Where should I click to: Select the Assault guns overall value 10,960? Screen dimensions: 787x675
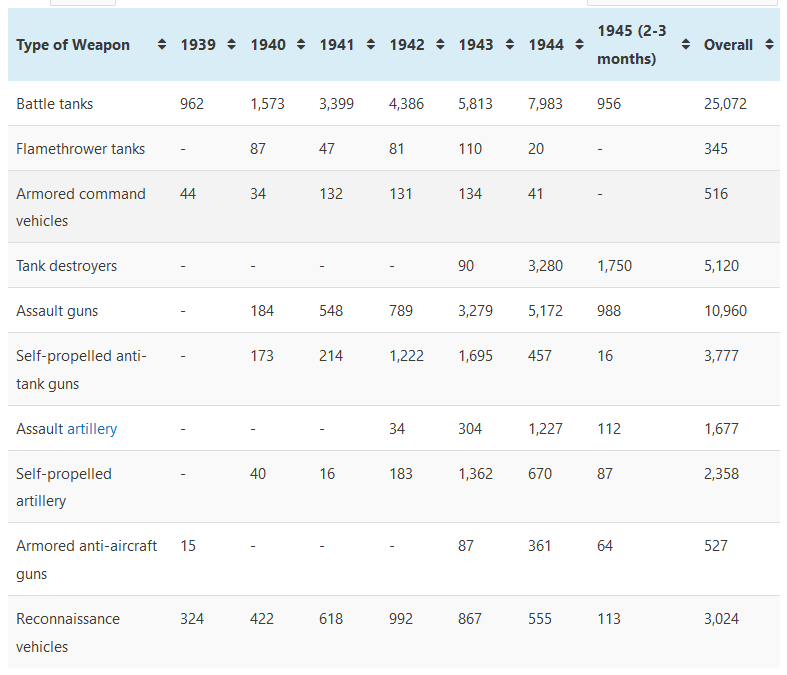pos(725,311)
